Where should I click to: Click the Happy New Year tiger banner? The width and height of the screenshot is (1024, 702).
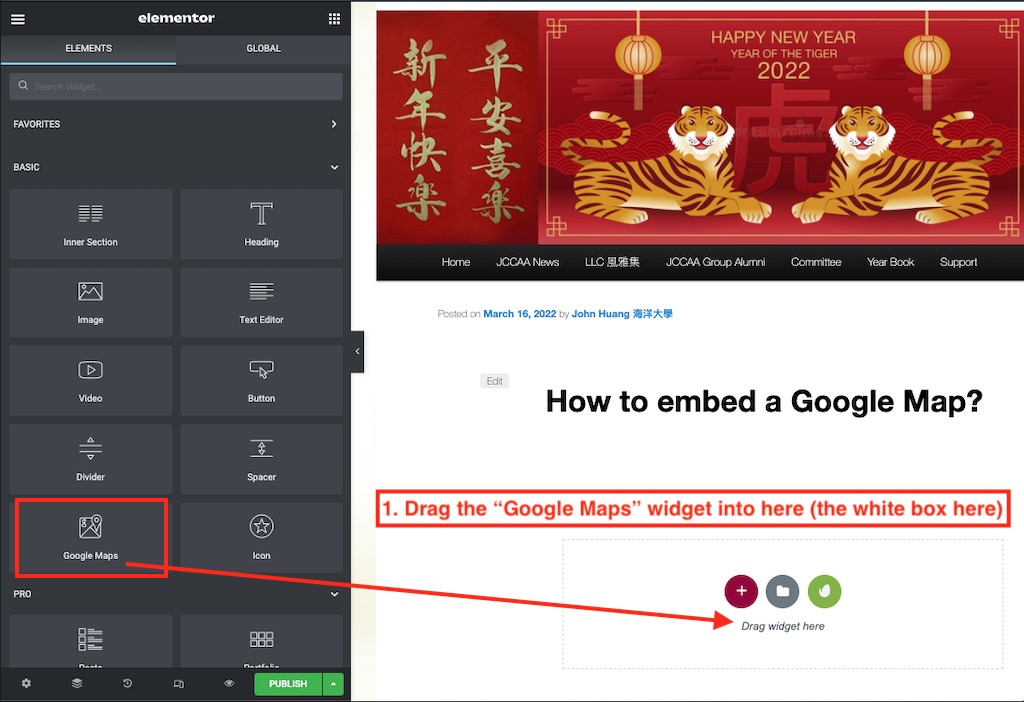click(x=699, y=127)
